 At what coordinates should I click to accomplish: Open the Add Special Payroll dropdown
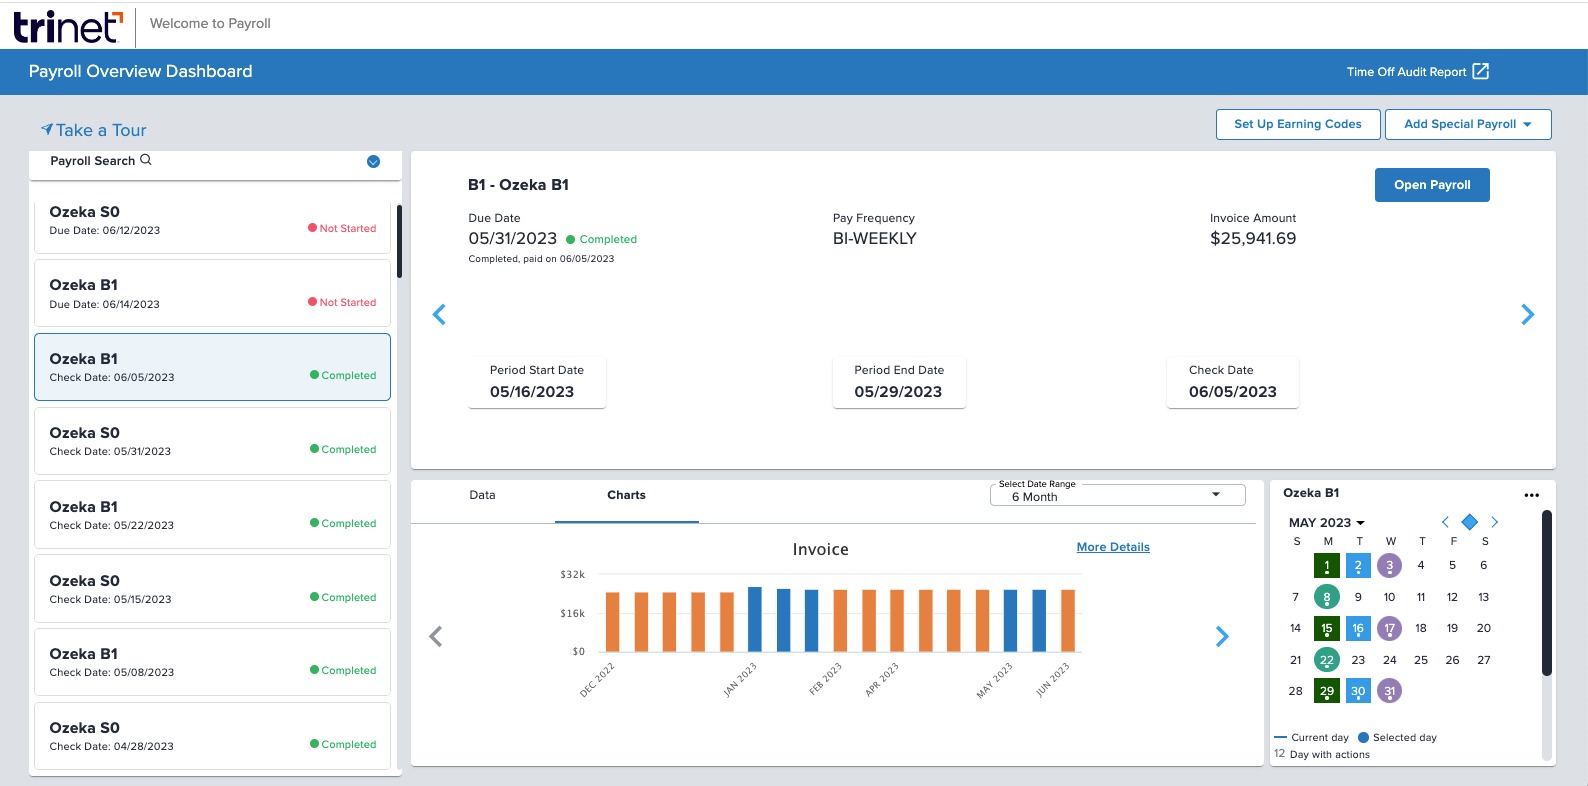coord(1468,124)
